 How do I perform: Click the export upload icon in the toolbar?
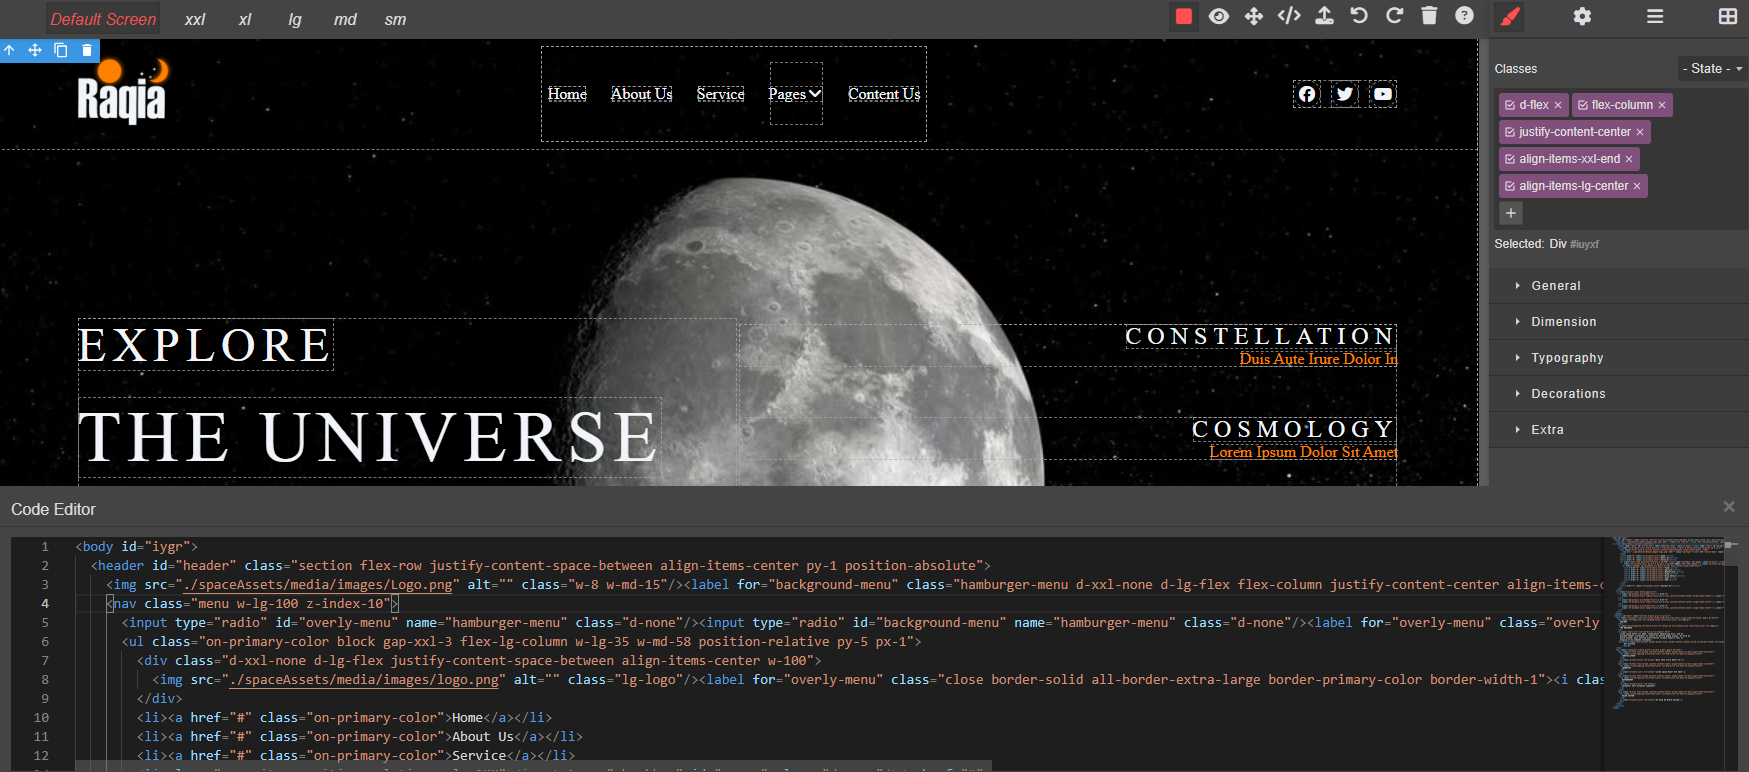click(x=1324, y=16)
